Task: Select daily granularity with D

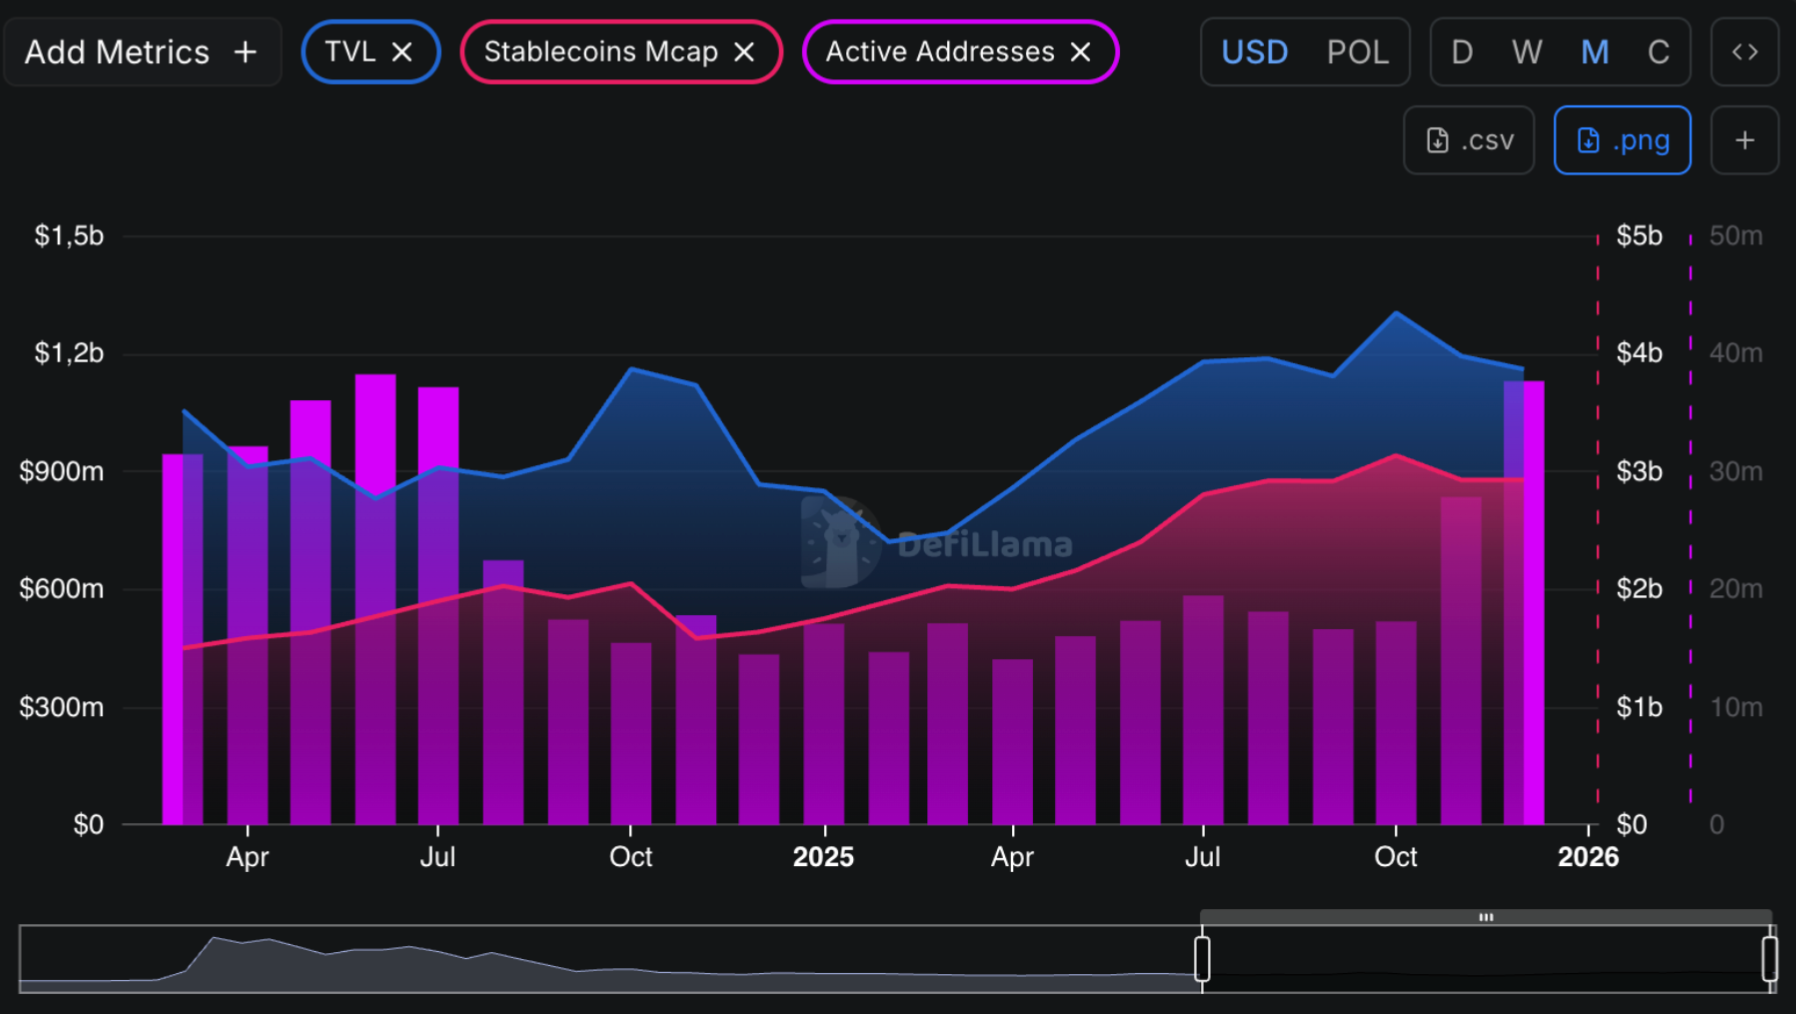Action: 1462,51
